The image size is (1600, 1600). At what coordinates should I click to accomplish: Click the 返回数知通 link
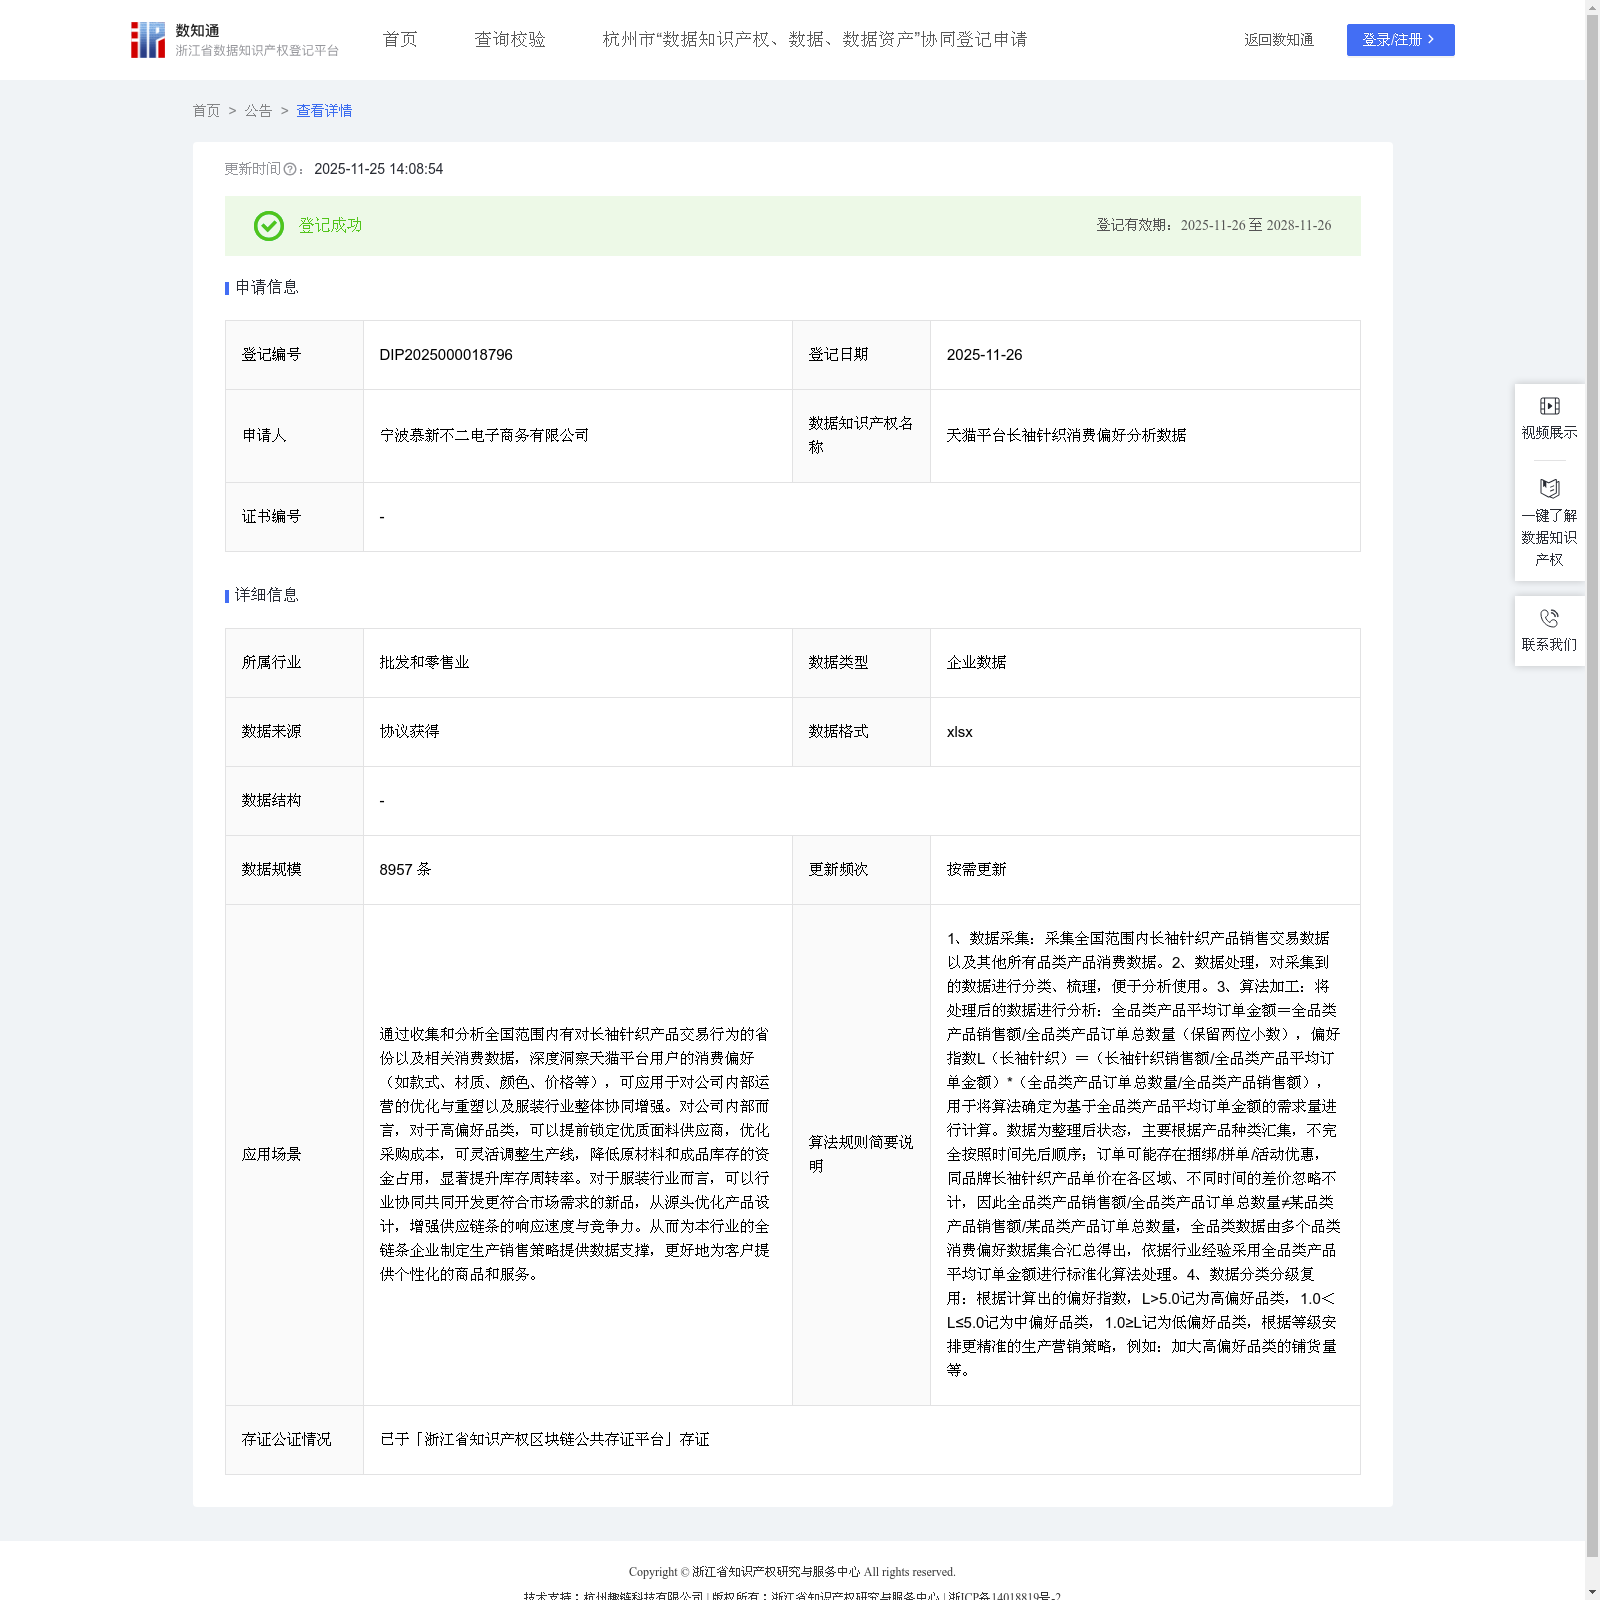(x=1278, y=40)
